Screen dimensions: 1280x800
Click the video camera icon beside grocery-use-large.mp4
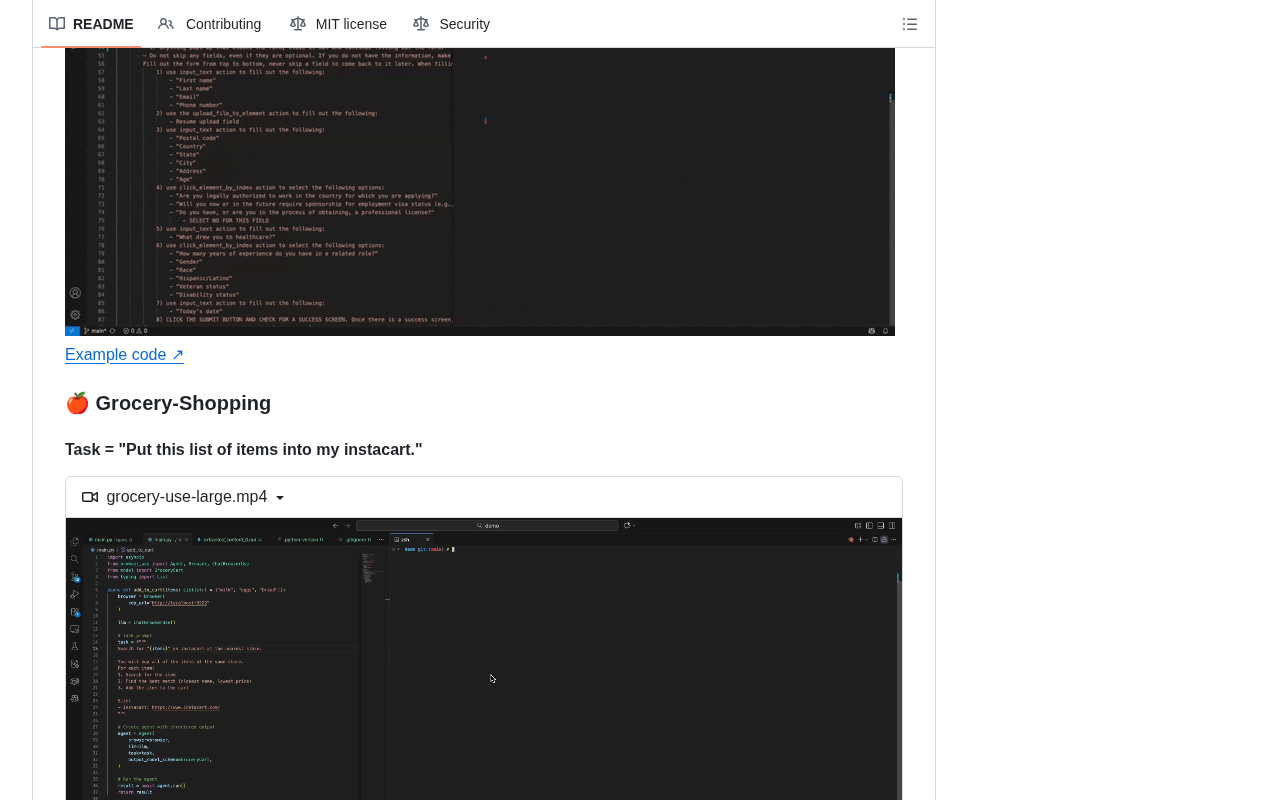90,497
